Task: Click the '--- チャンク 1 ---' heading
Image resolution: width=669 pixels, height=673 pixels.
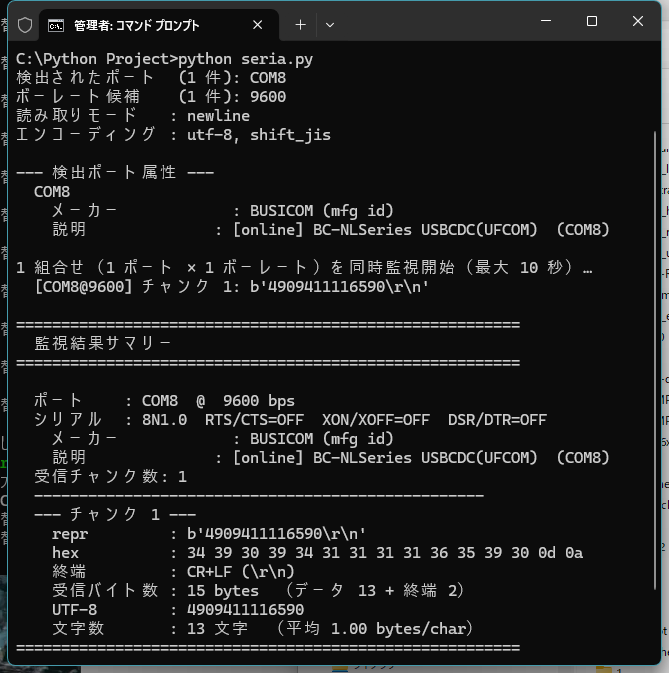Action: click(115, 515)
